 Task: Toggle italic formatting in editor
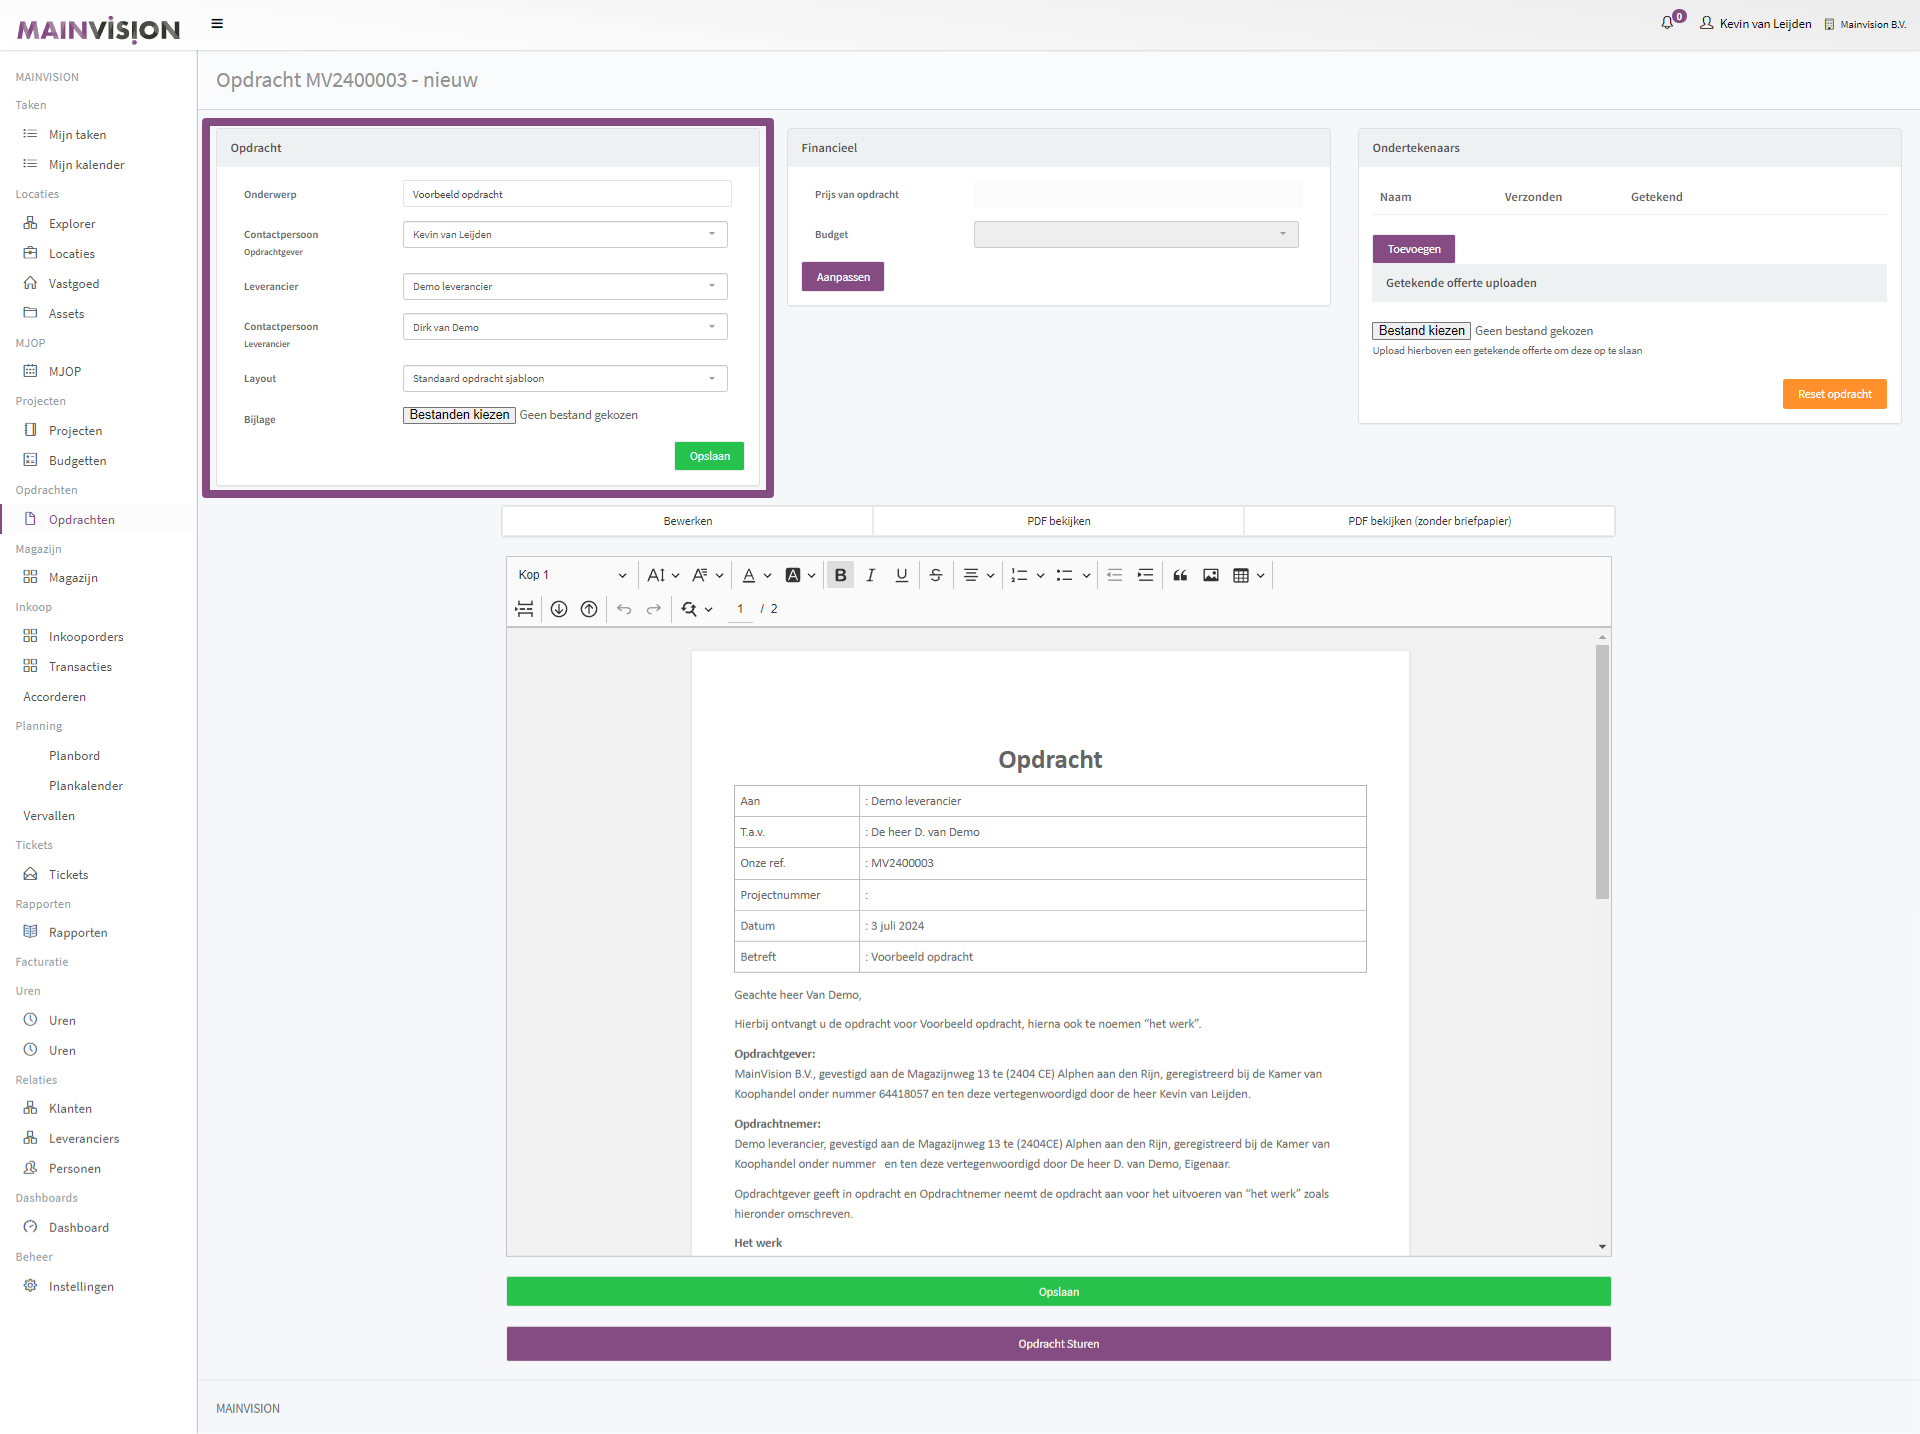871,575
